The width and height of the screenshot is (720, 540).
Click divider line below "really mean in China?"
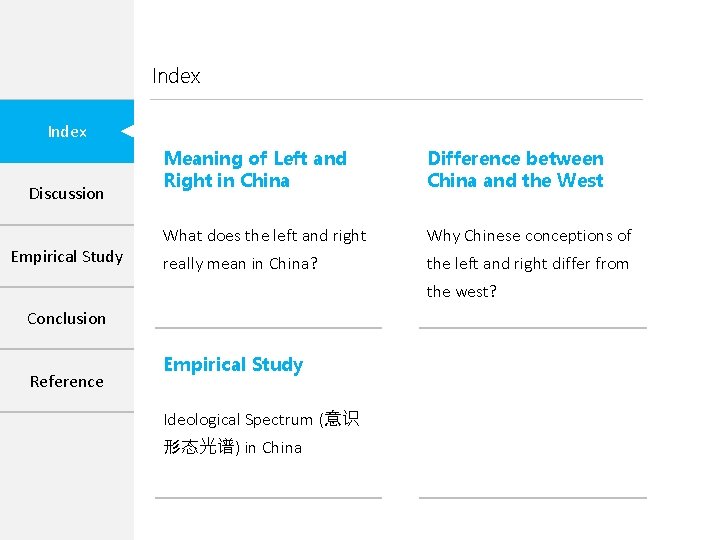[268, 327]
